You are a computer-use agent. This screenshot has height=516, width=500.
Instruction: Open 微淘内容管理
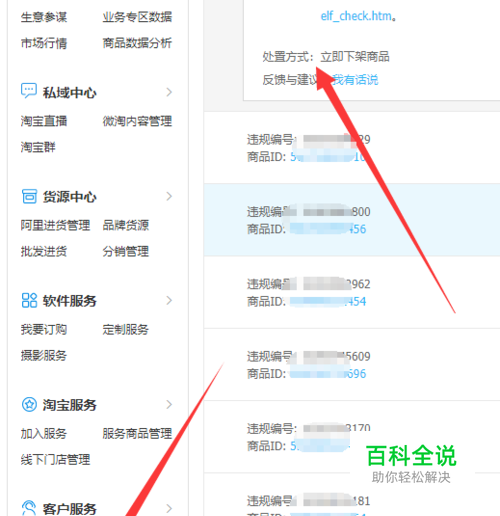click(x=137, y=121)
